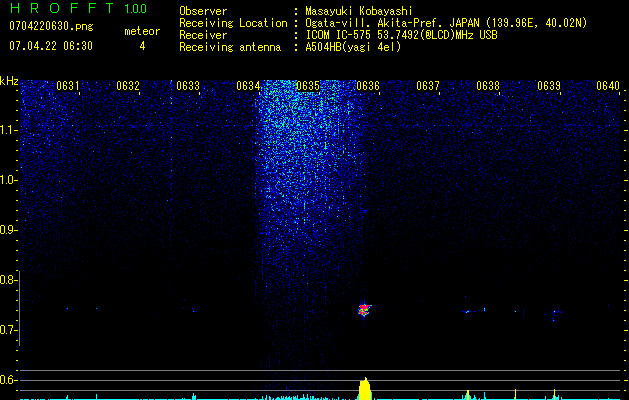Click the red meteor echo near 0636
Viewport: 629px width, 400px height.
(x=364, y=310)
